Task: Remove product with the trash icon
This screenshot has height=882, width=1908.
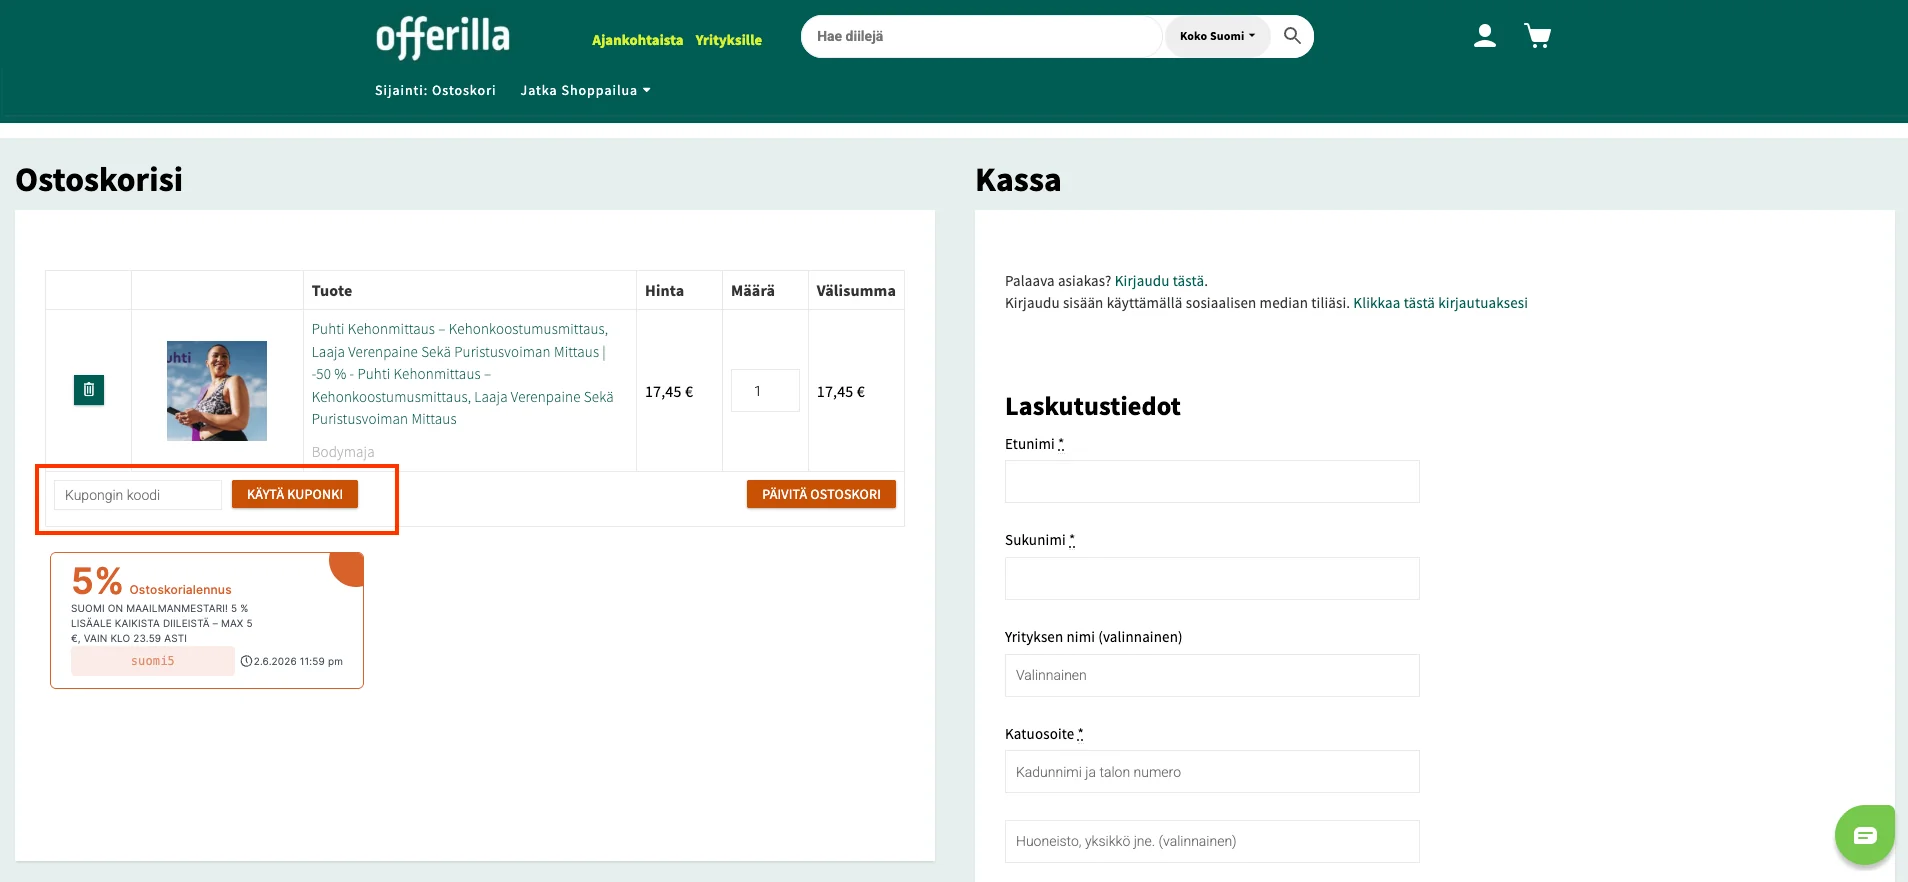Action: [89, 390]
